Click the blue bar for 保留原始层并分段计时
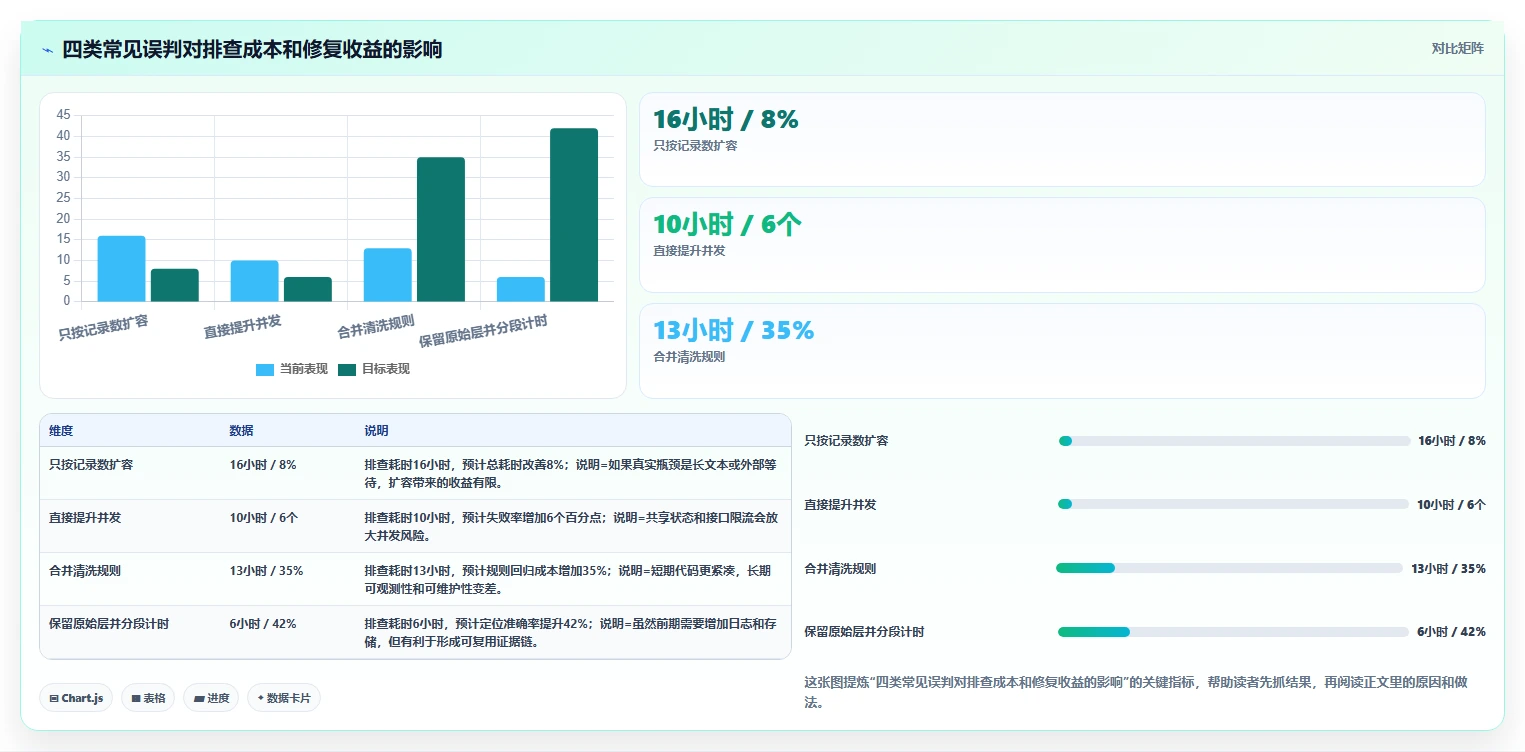Screen dimensions: 1525x752 pos(521,289)
